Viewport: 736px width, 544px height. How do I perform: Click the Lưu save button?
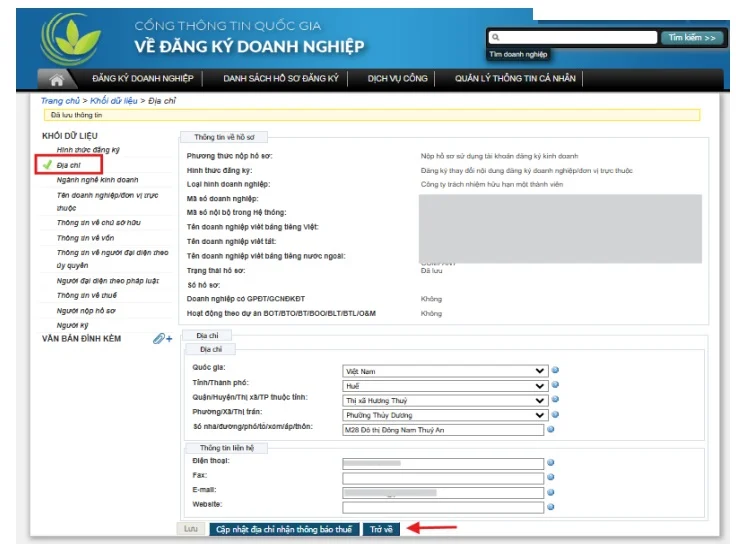(191, 529)
